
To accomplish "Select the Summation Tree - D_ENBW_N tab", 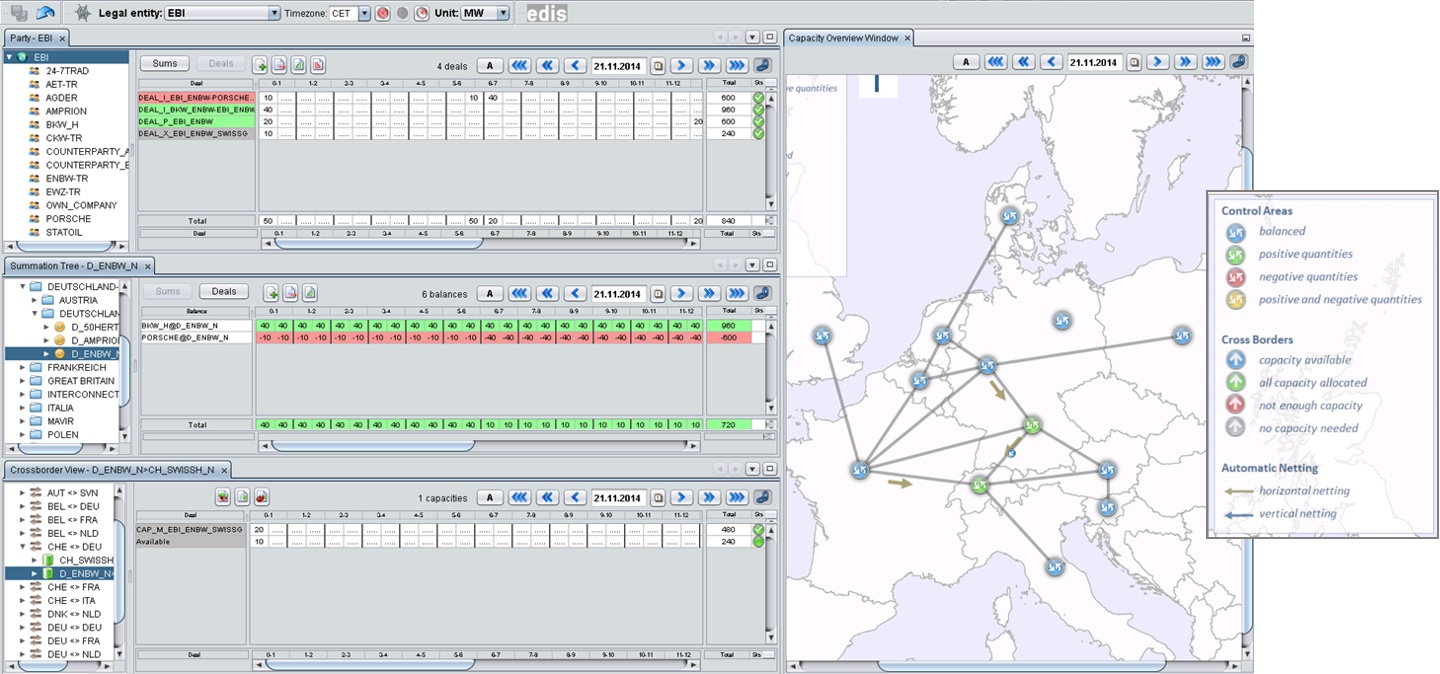I will [x=75, y=266].
